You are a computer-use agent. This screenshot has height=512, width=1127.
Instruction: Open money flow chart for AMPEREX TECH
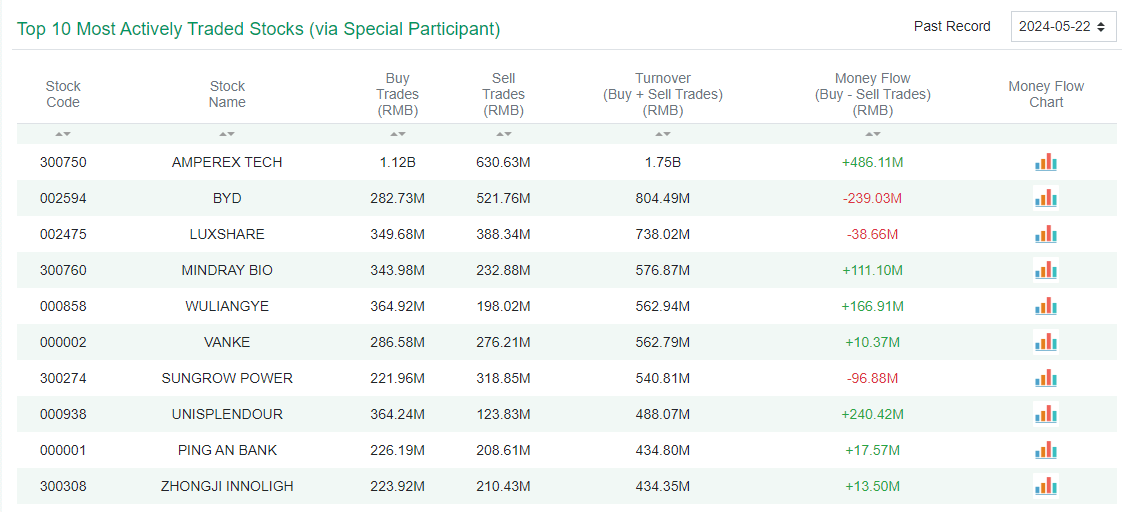pyautogui.click(x=1046, y=163)
